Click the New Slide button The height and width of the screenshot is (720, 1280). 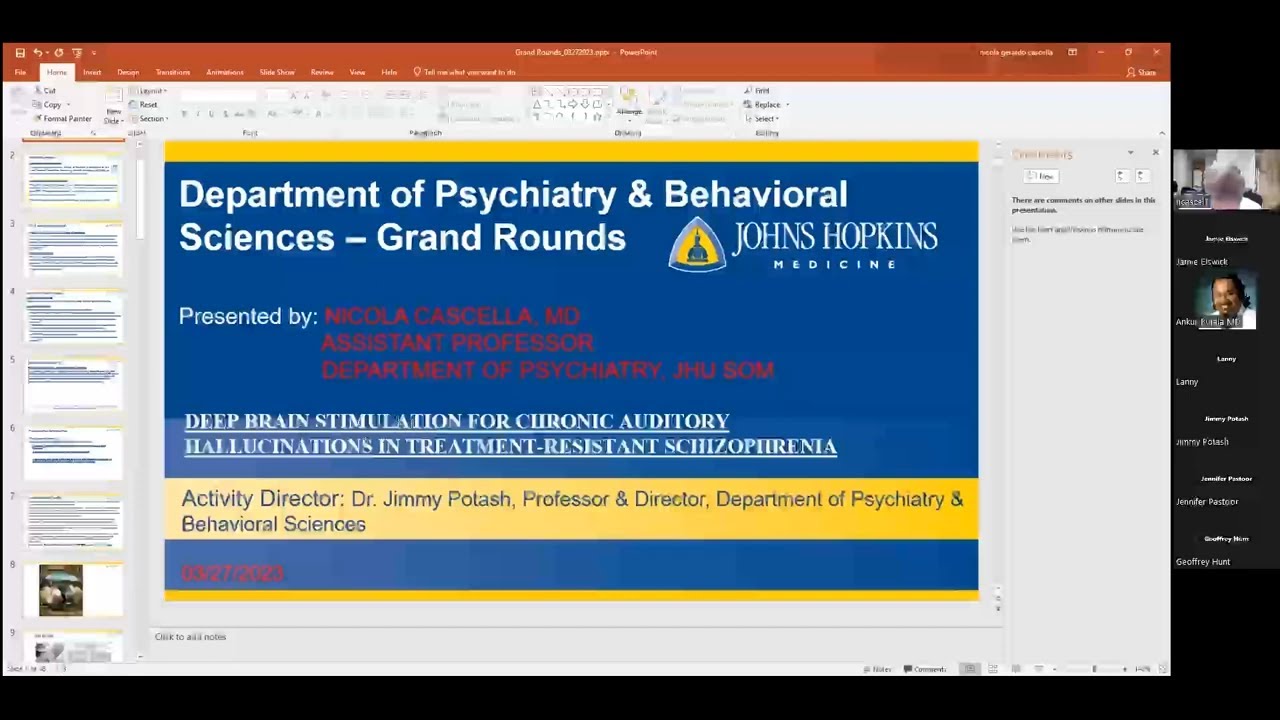coord(113,105)
